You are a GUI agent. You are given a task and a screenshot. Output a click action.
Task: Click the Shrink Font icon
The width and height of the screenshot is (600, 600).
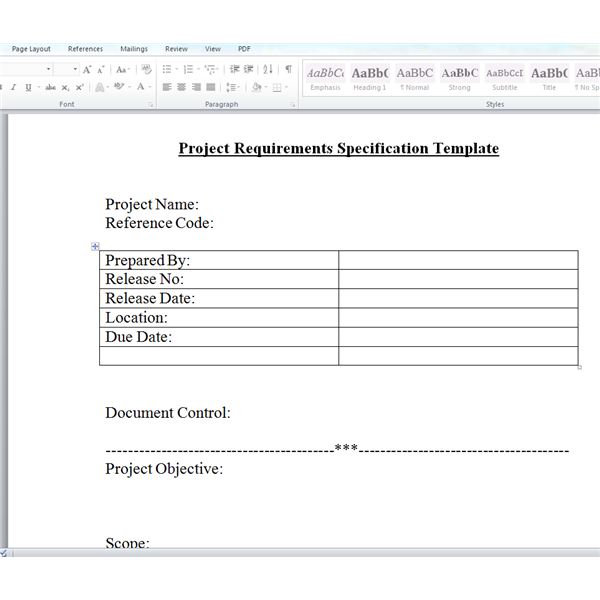point(101,70)
